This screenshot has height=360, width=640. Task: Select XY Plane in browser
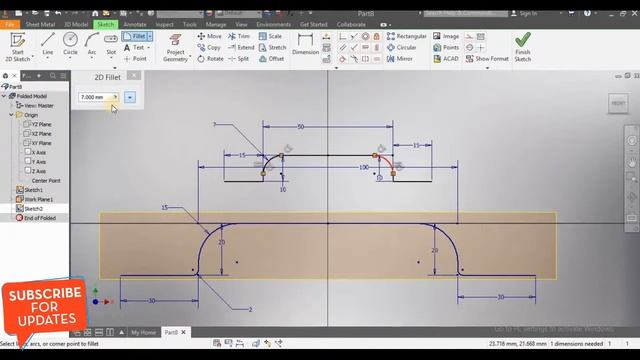[x=38, y=143]
